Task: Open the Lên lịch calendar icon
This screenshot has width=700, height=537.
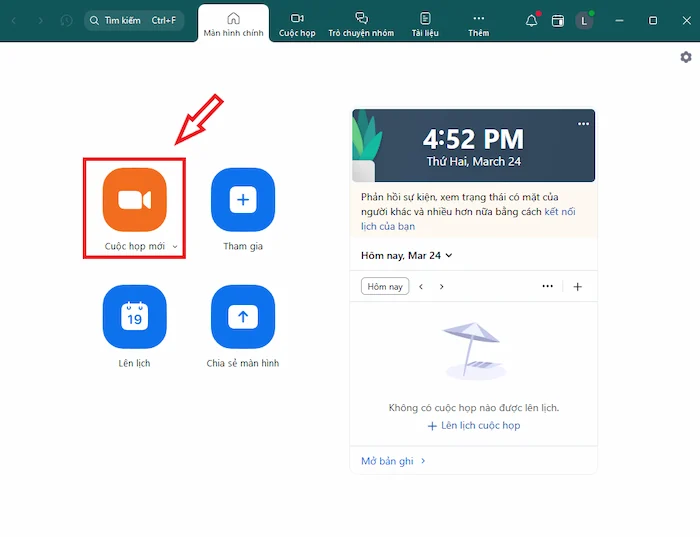Action: click(134, 317)
